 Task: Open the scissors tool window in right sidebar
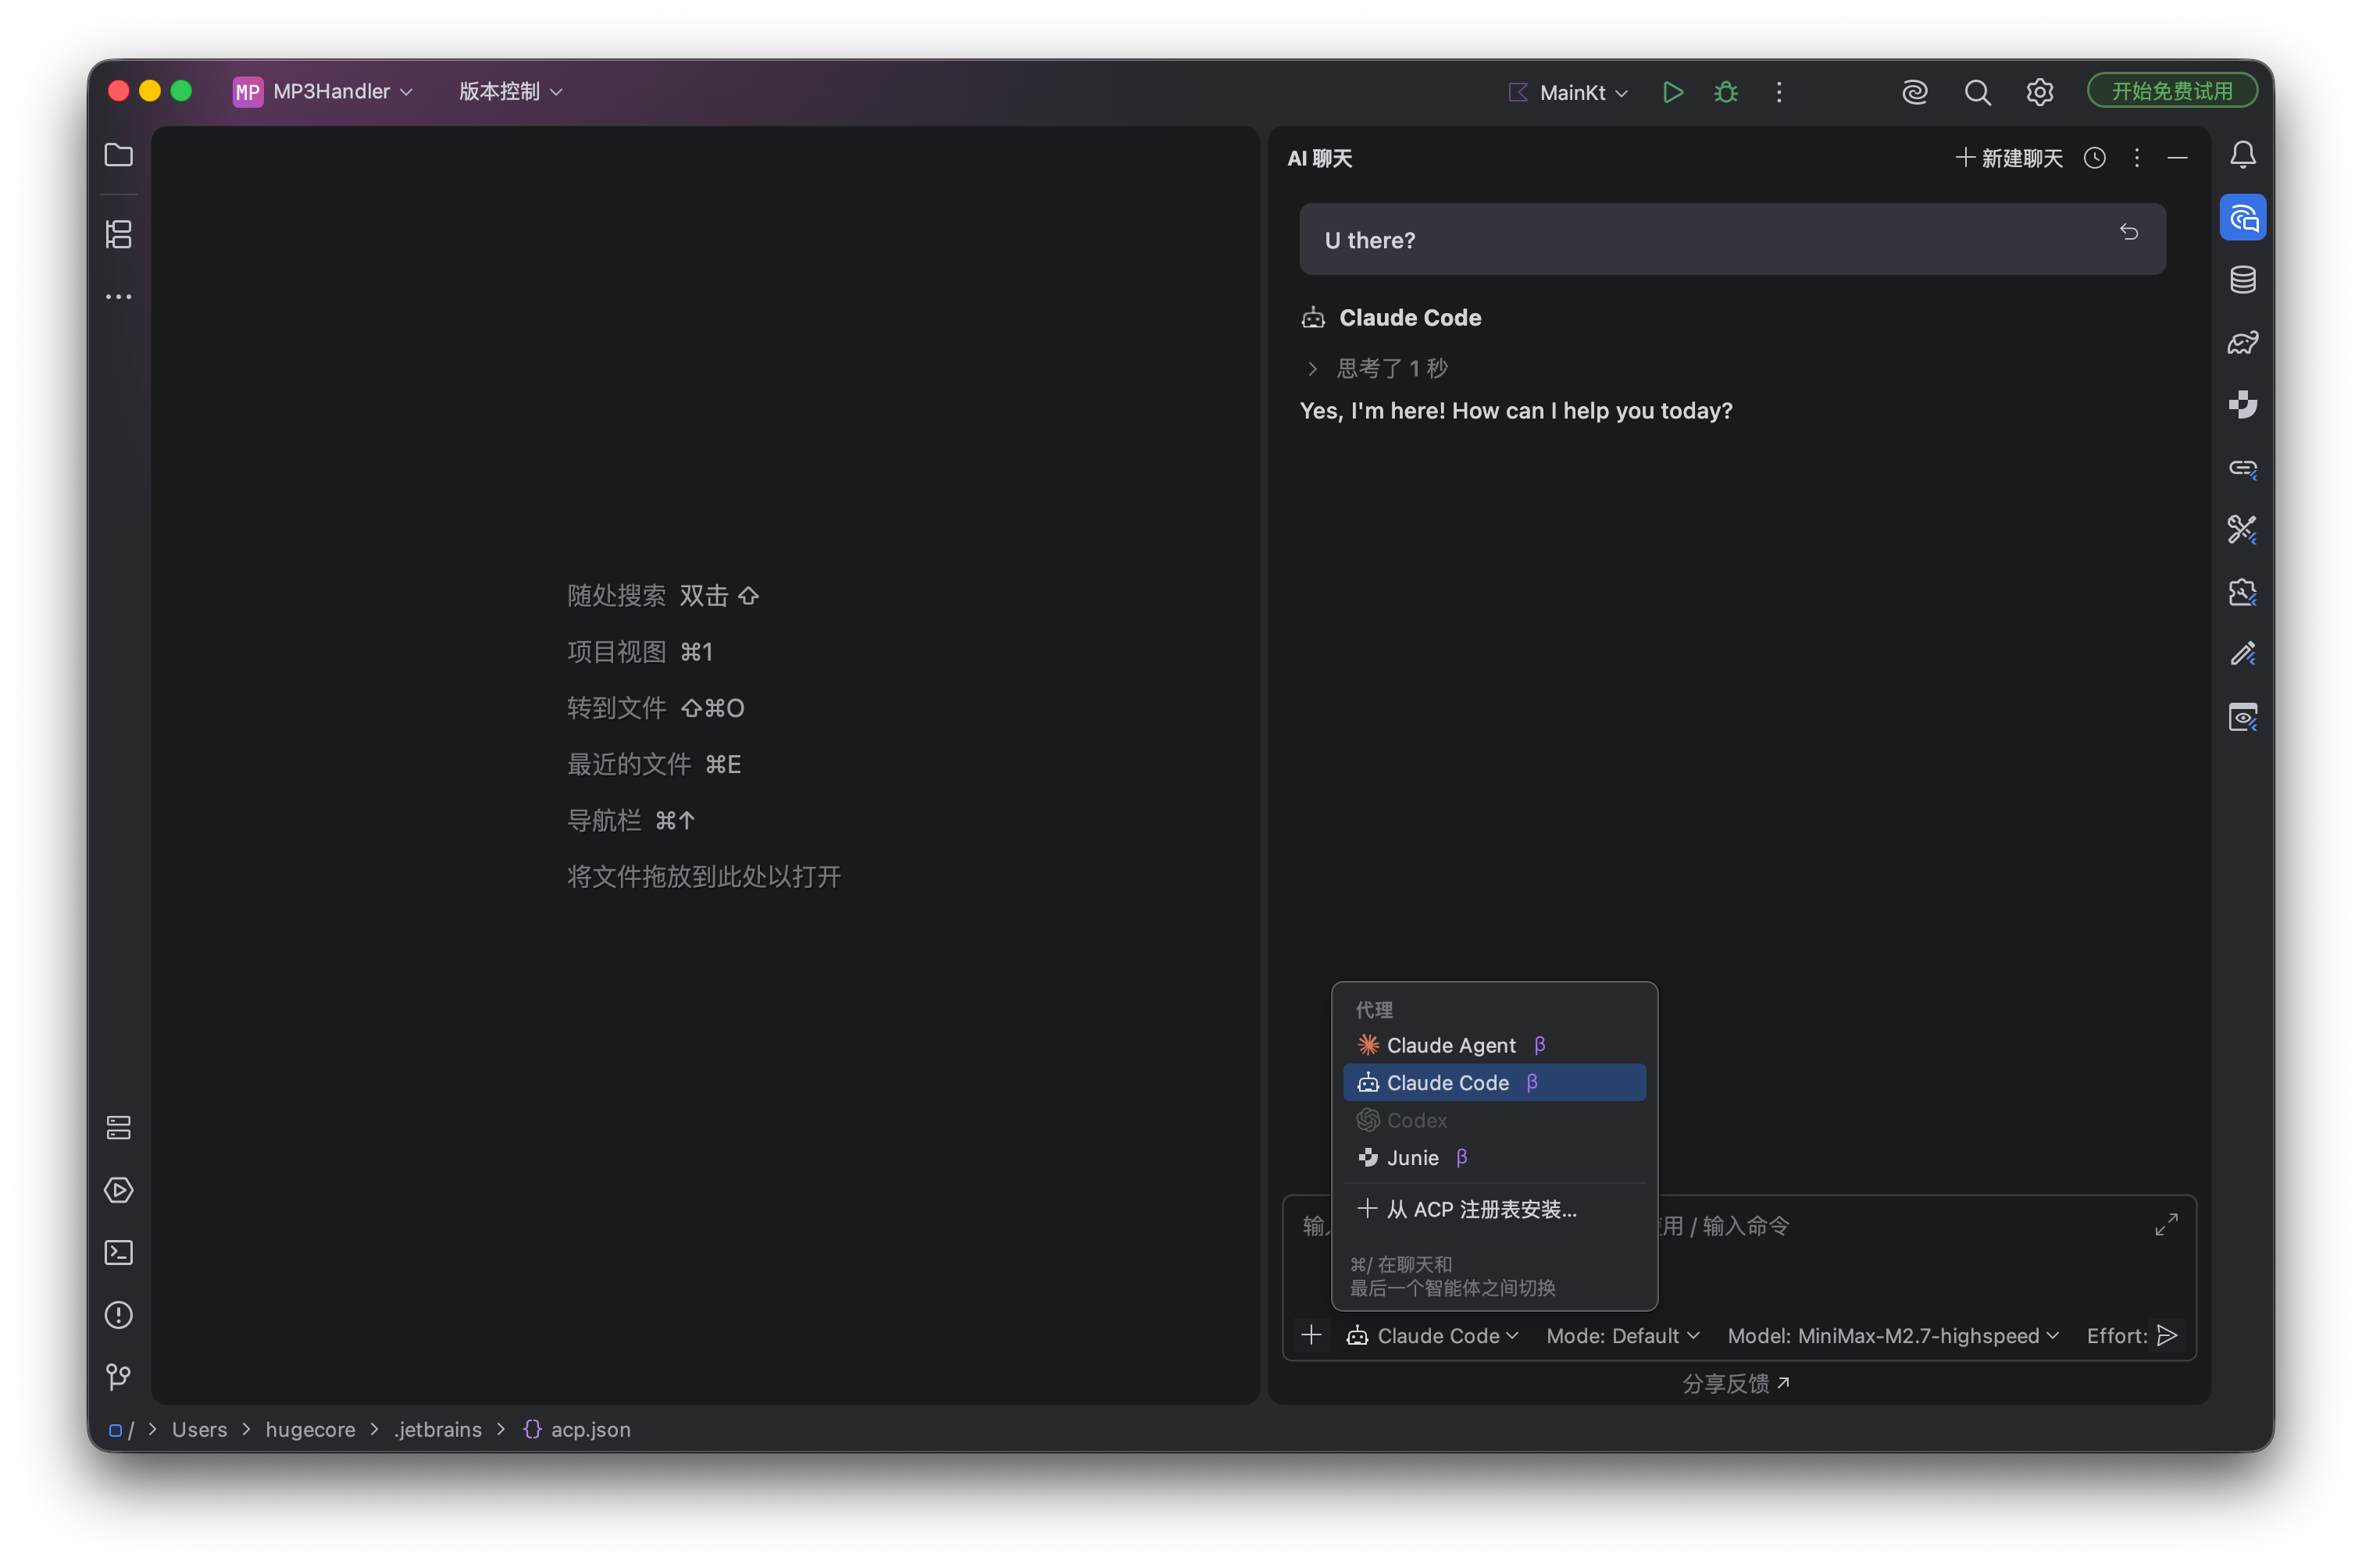2243,530
